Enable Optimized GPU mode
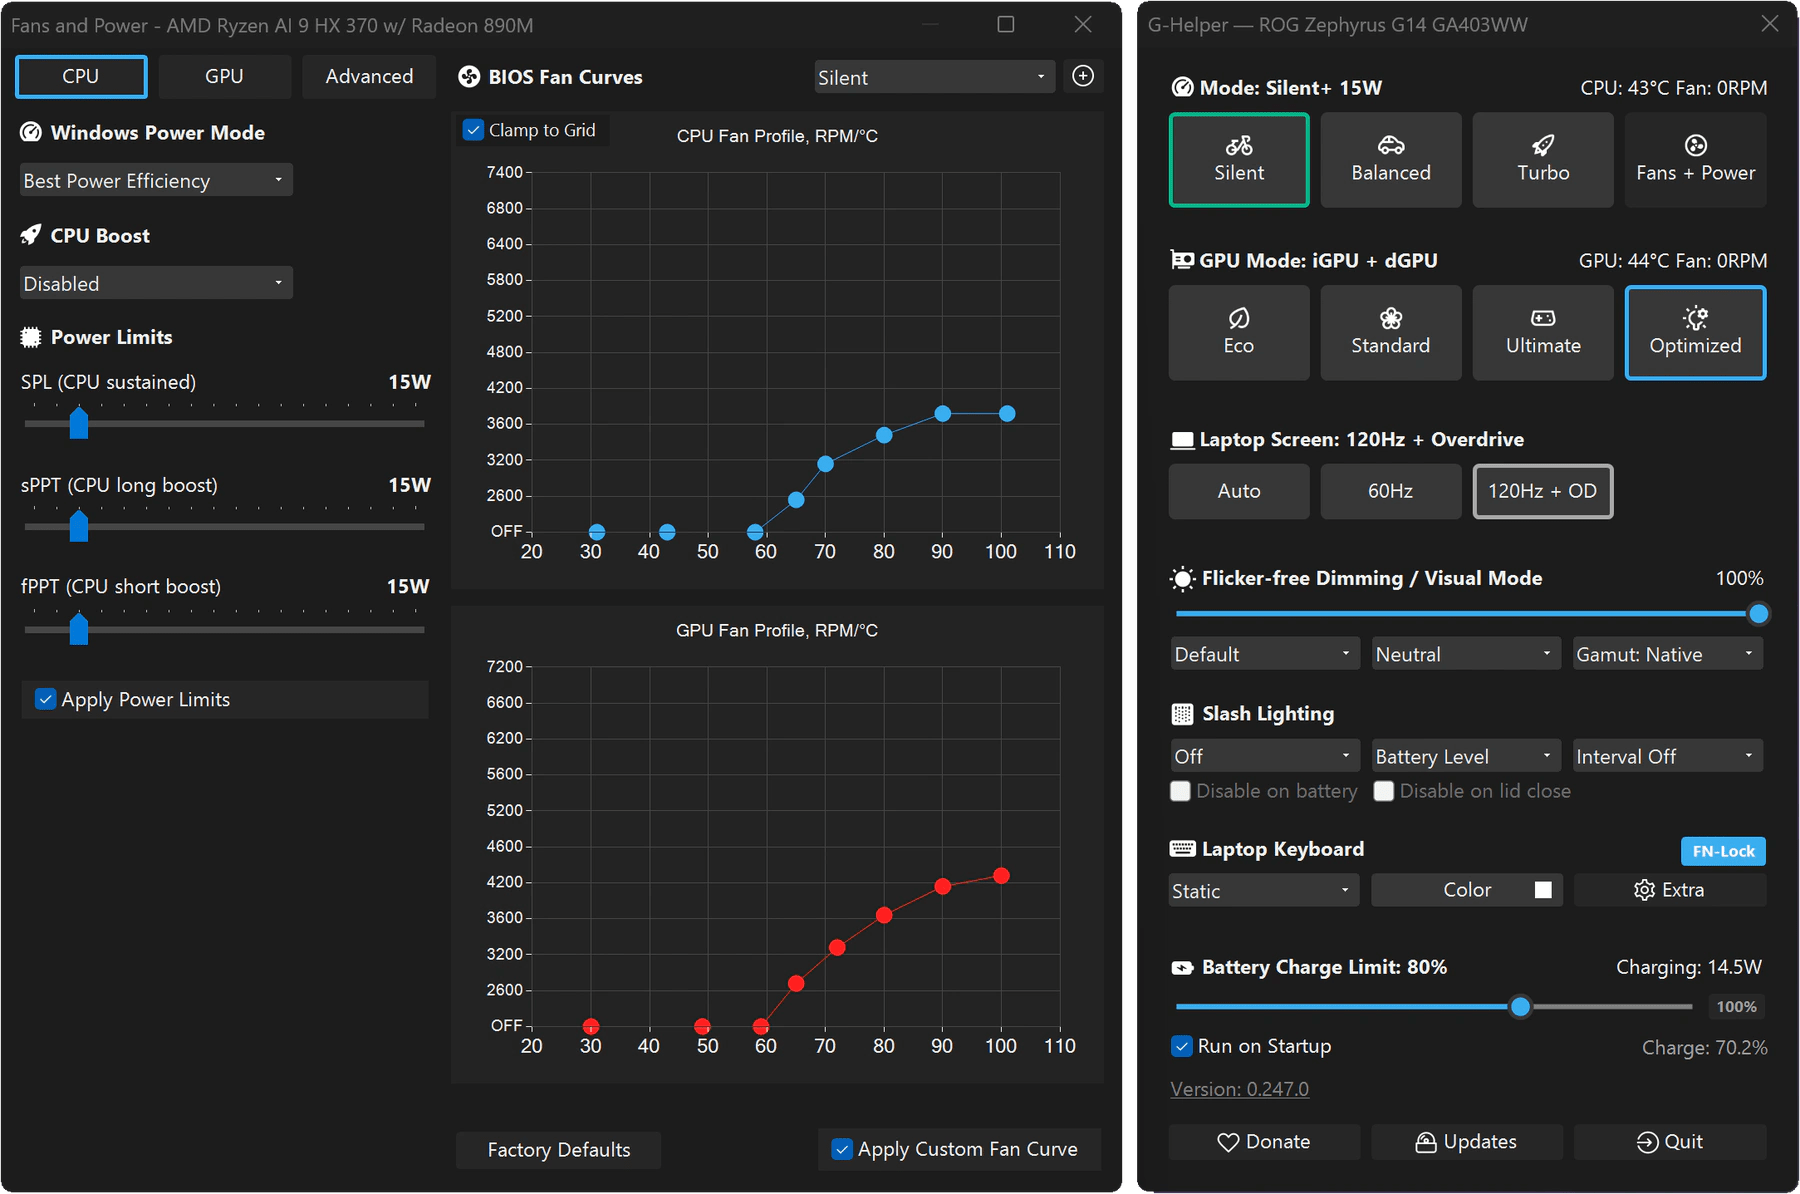1800x1194 pixels. (1696, 333)
